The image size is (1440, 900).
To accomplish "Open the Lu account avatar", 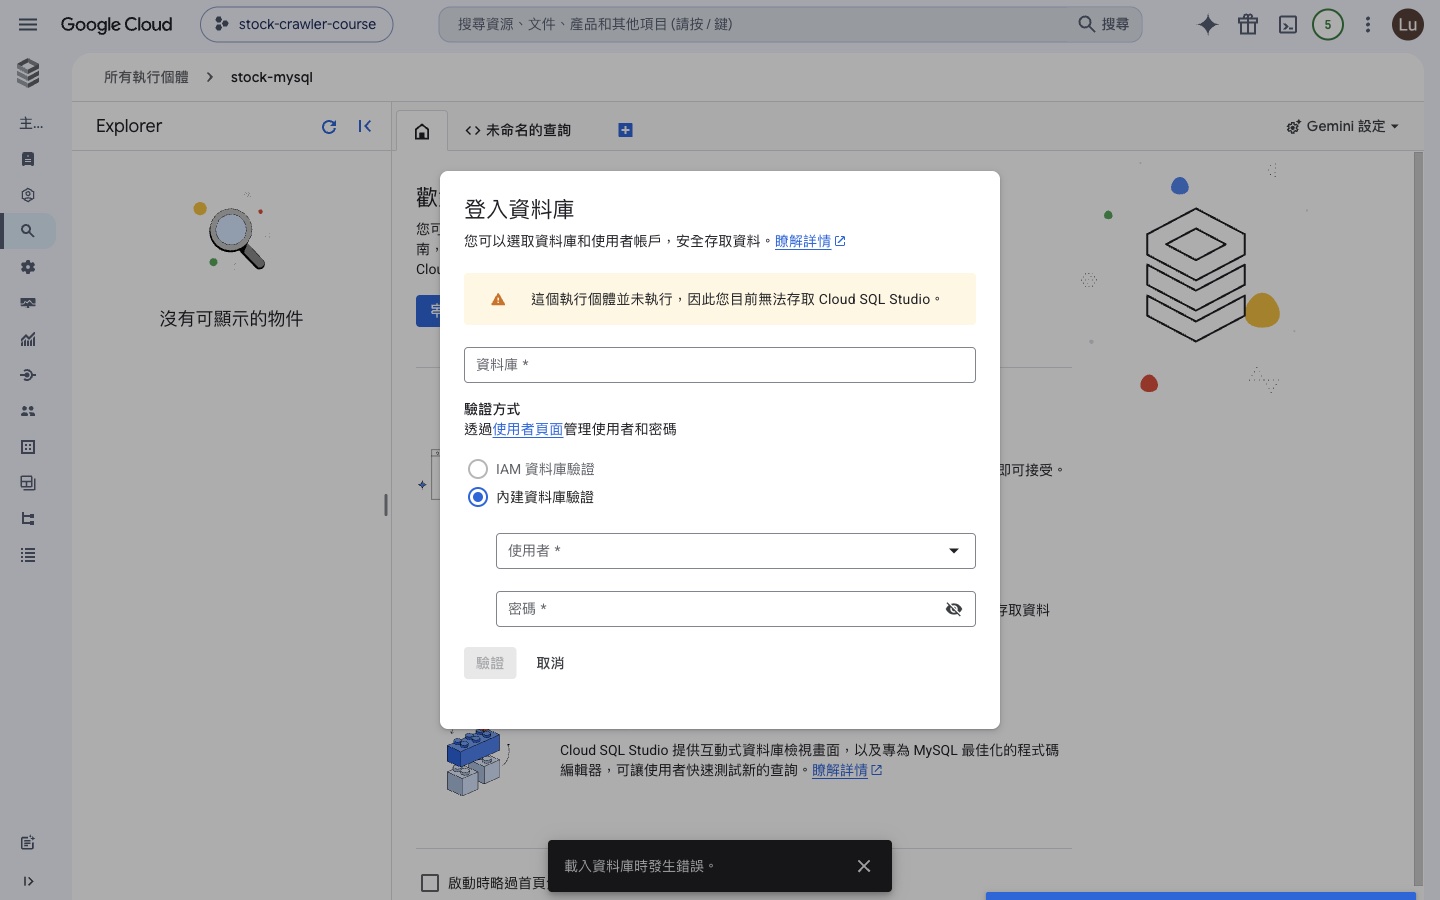I will point(1408,25).
